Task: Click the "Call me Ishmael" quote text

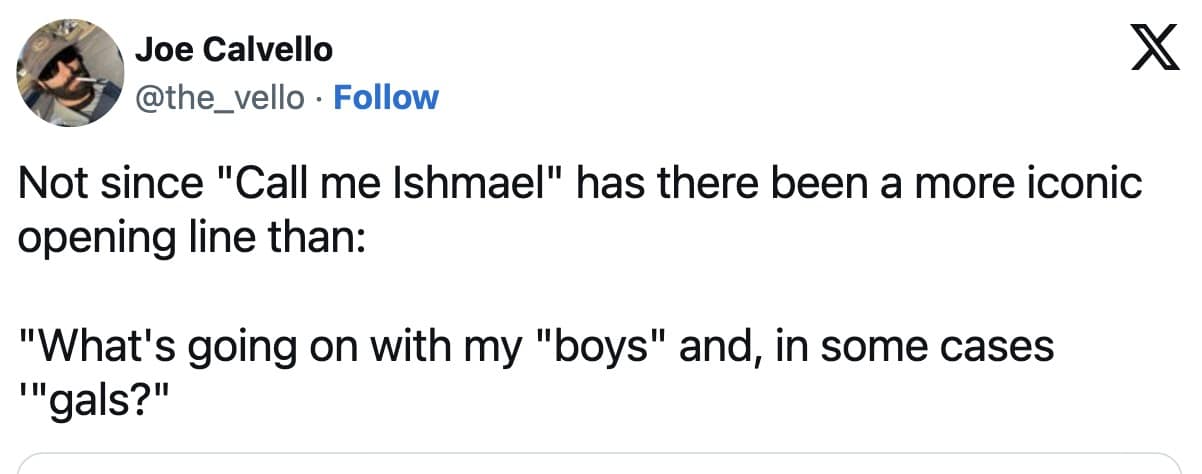Action: [x=390, y=186]
